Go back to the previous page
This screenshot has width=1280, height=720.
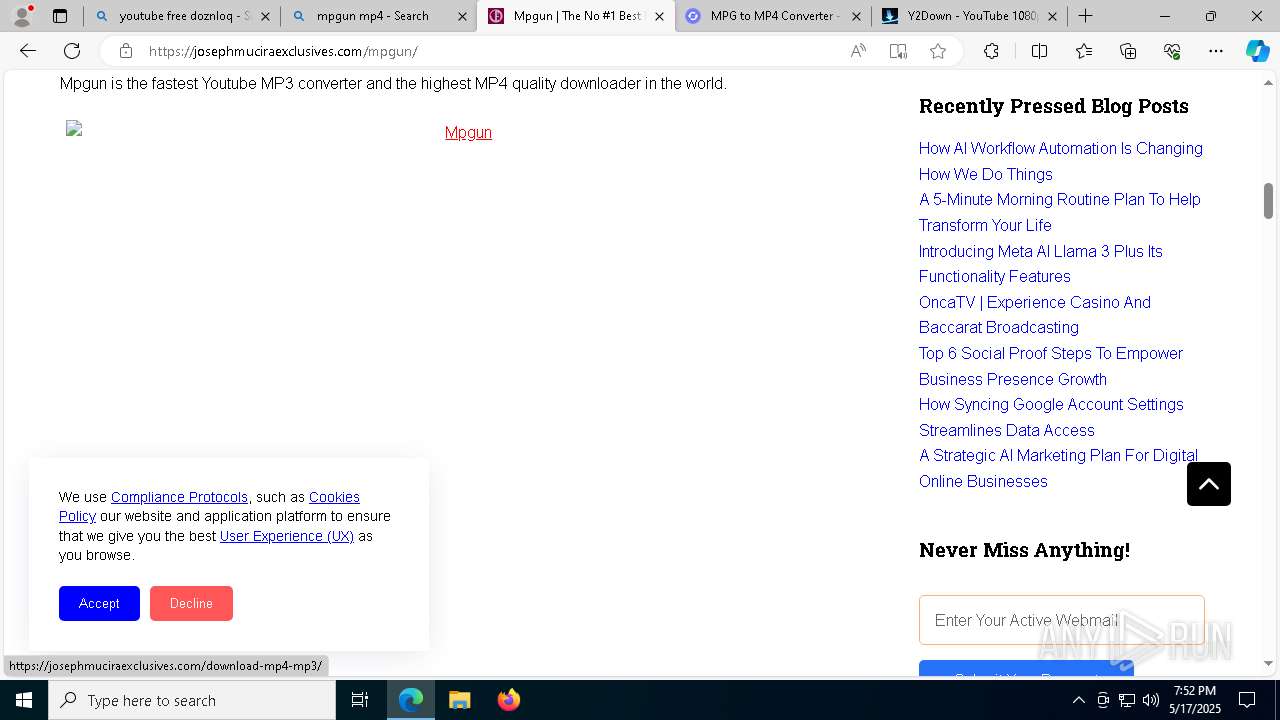coord(28,51)
